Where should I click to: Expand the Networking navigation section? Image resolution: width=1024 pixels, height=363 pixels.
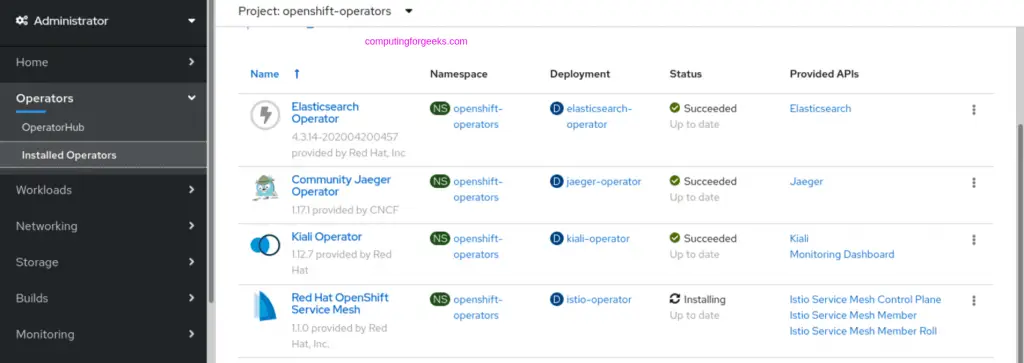click(103, 226)
